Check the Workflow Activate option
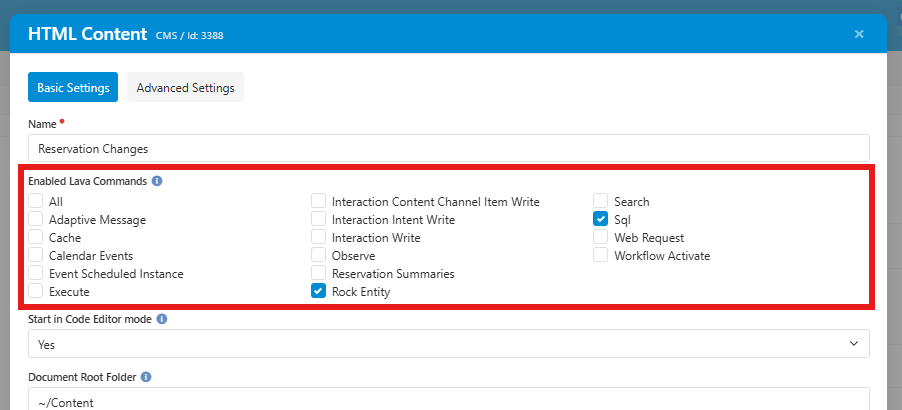 600,255
